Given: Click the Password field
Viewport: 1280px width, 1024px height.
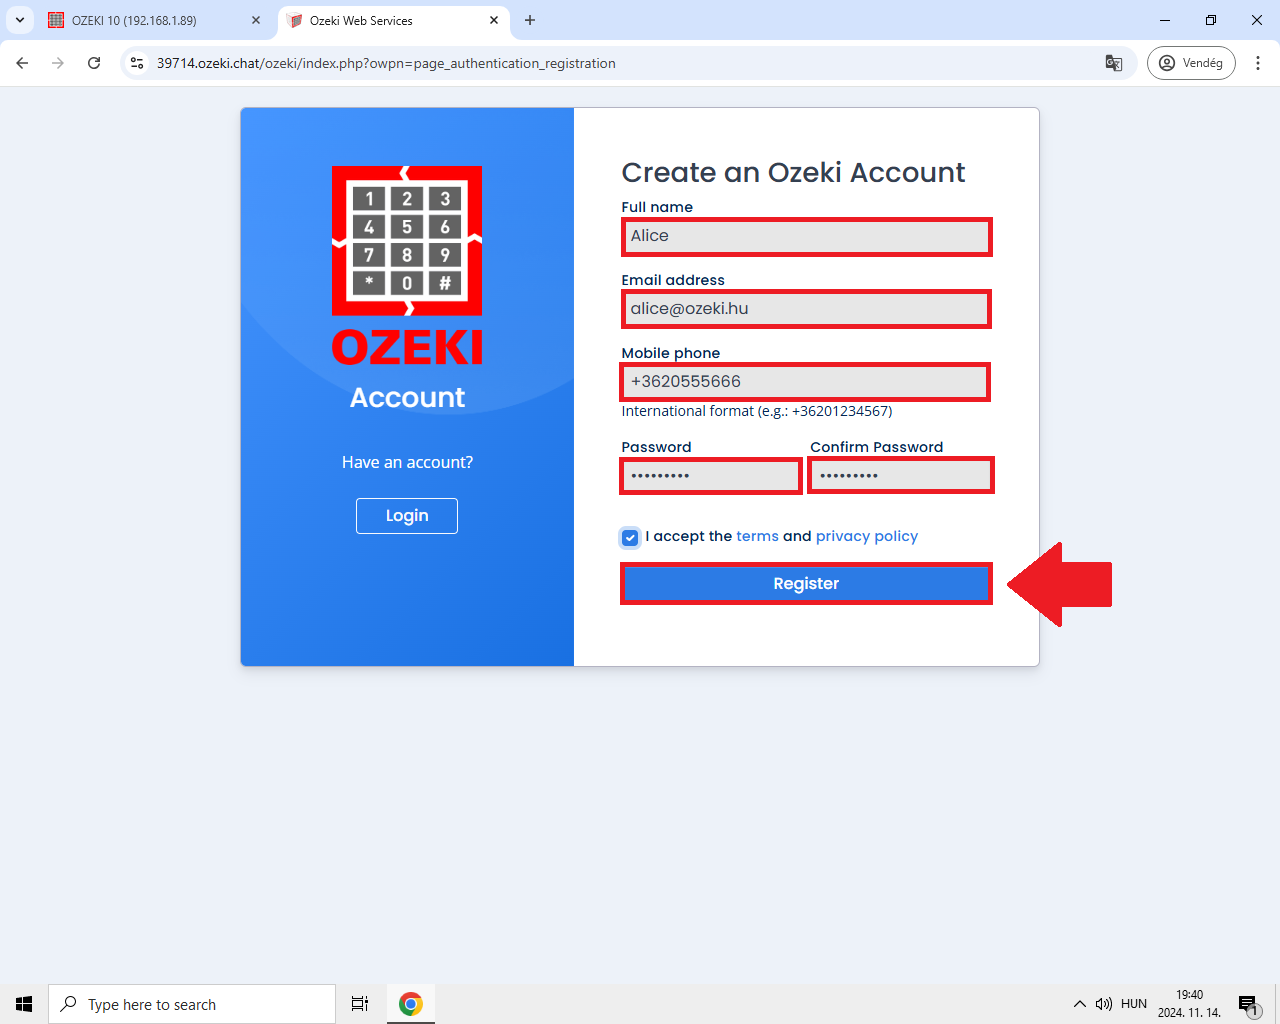Looking at the screenshot, I should tap(711, 475).
